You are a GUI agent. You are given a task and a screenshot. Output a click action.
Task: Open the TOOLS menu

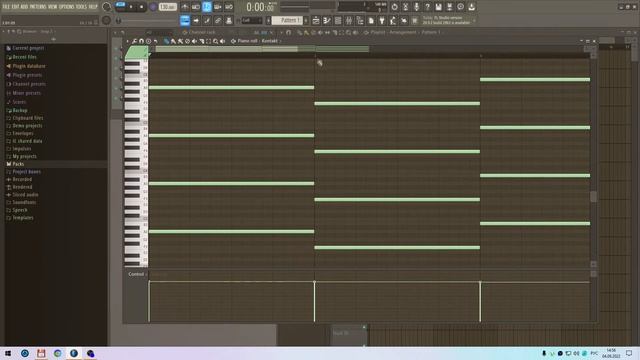pyautogui.click(x=81, y=7)
